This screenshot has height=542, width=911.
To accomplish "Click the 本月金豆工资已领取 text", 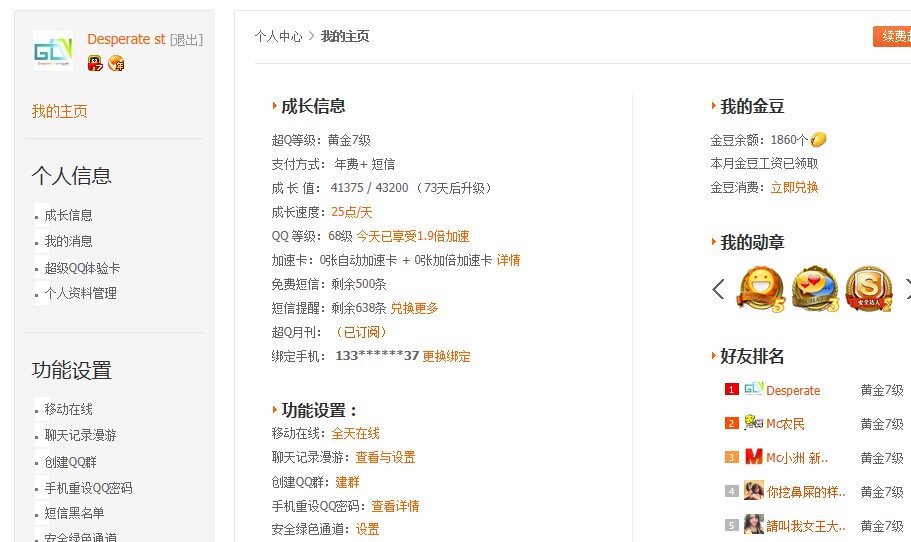I will 764,163.
